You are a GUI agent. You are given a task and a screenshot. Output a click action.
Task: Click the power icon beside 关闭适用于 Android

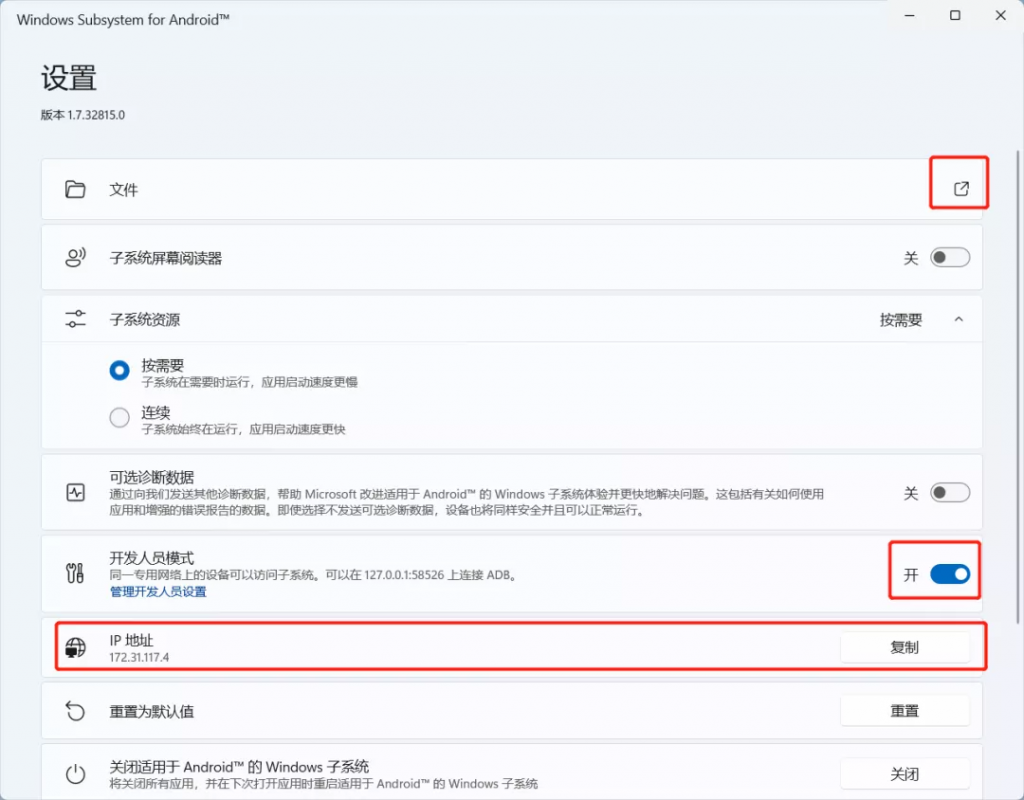click(75, 774)
